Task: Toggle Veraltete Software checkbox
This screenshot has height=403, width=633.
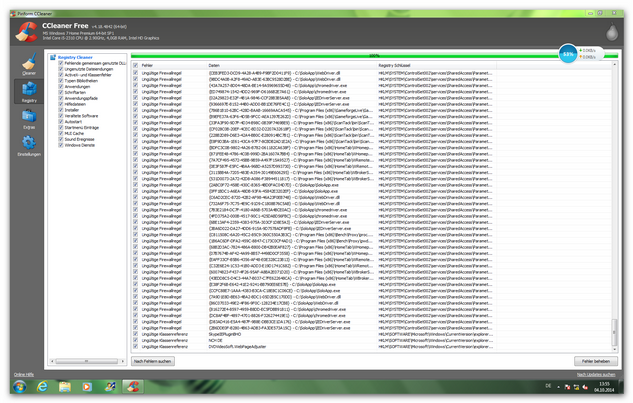Action: click(x=61, y=115)
